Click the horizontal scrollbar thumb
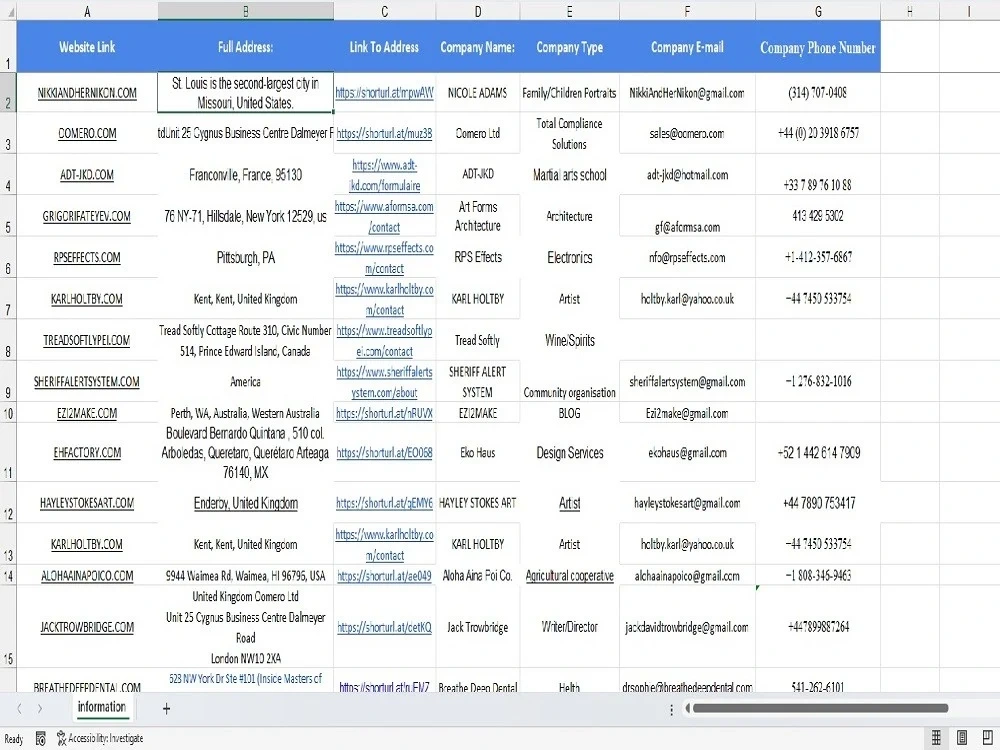 tap(820, 708)
